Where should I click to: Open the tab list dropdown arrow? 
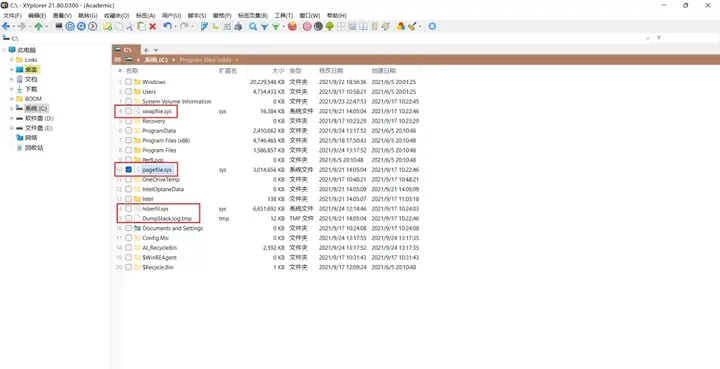[156, 50]
